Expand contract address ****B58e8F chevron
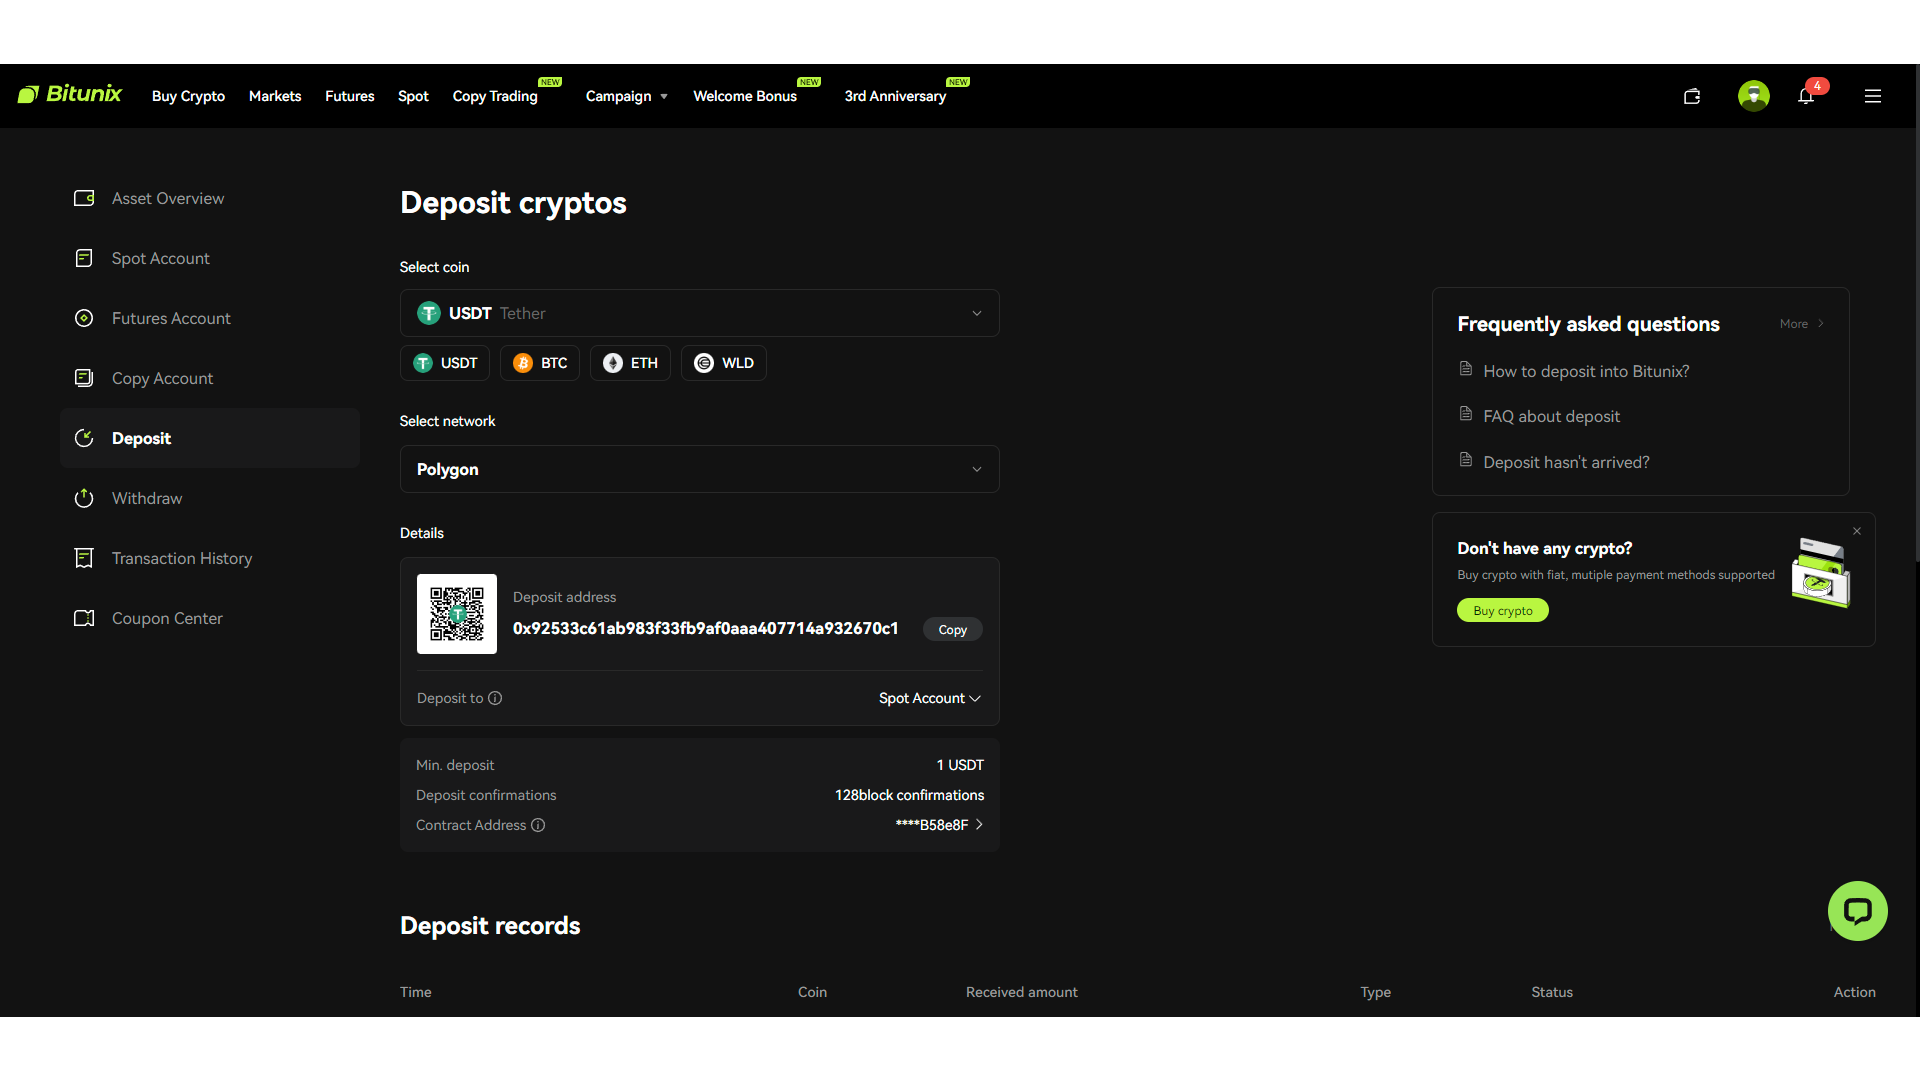This screenshot has height=1080, width=1920. 979,825
